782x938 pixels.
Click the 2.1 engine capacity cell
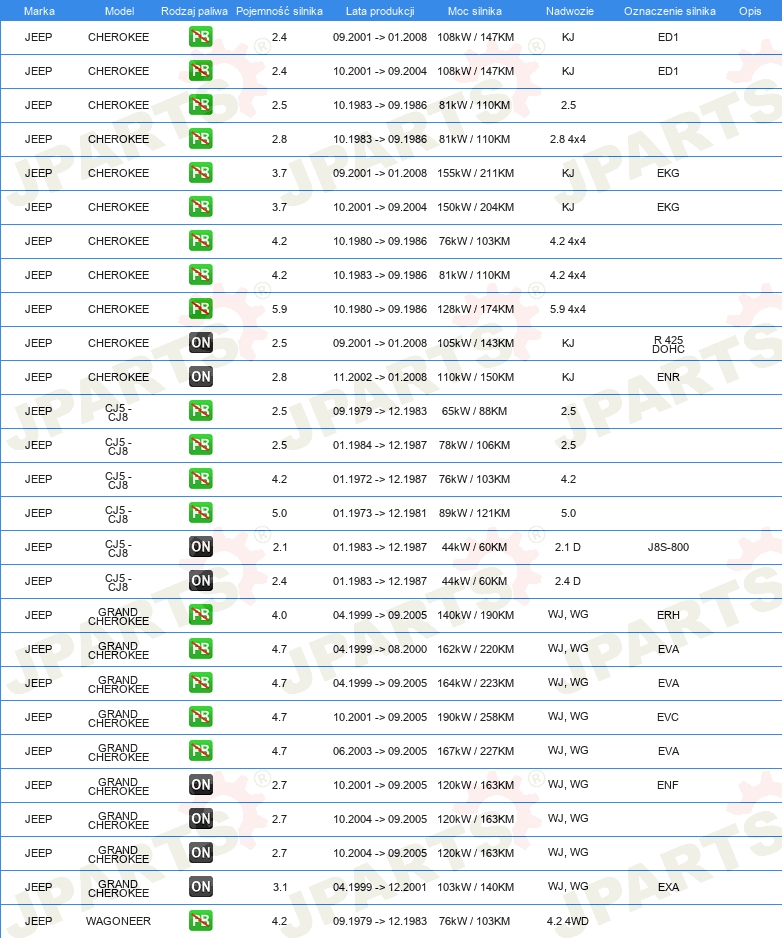[x=279, y=547]
